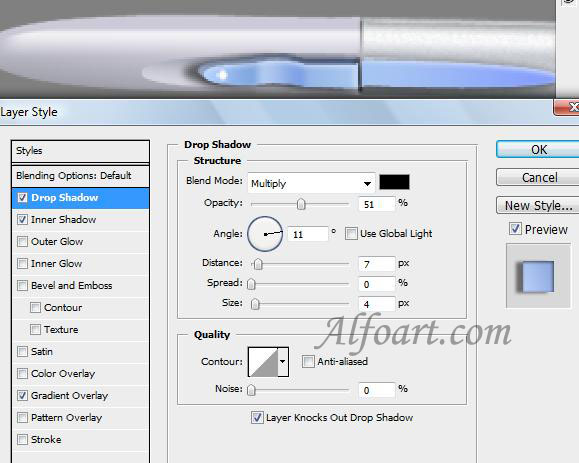
Task: Open the Satin settings row
Action: (x=80, y=351)
